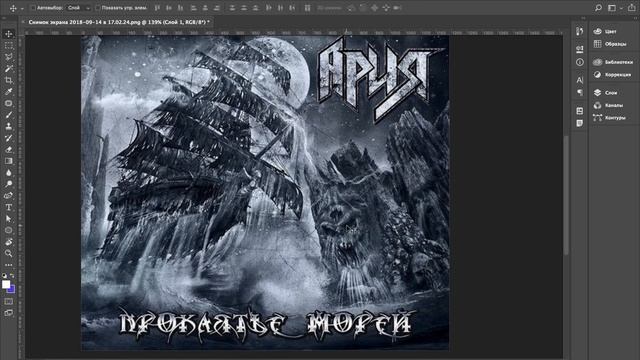Change the screen mode from toolbox
The width and height of the screenshot is (640, 360).
tap(9, 313)
